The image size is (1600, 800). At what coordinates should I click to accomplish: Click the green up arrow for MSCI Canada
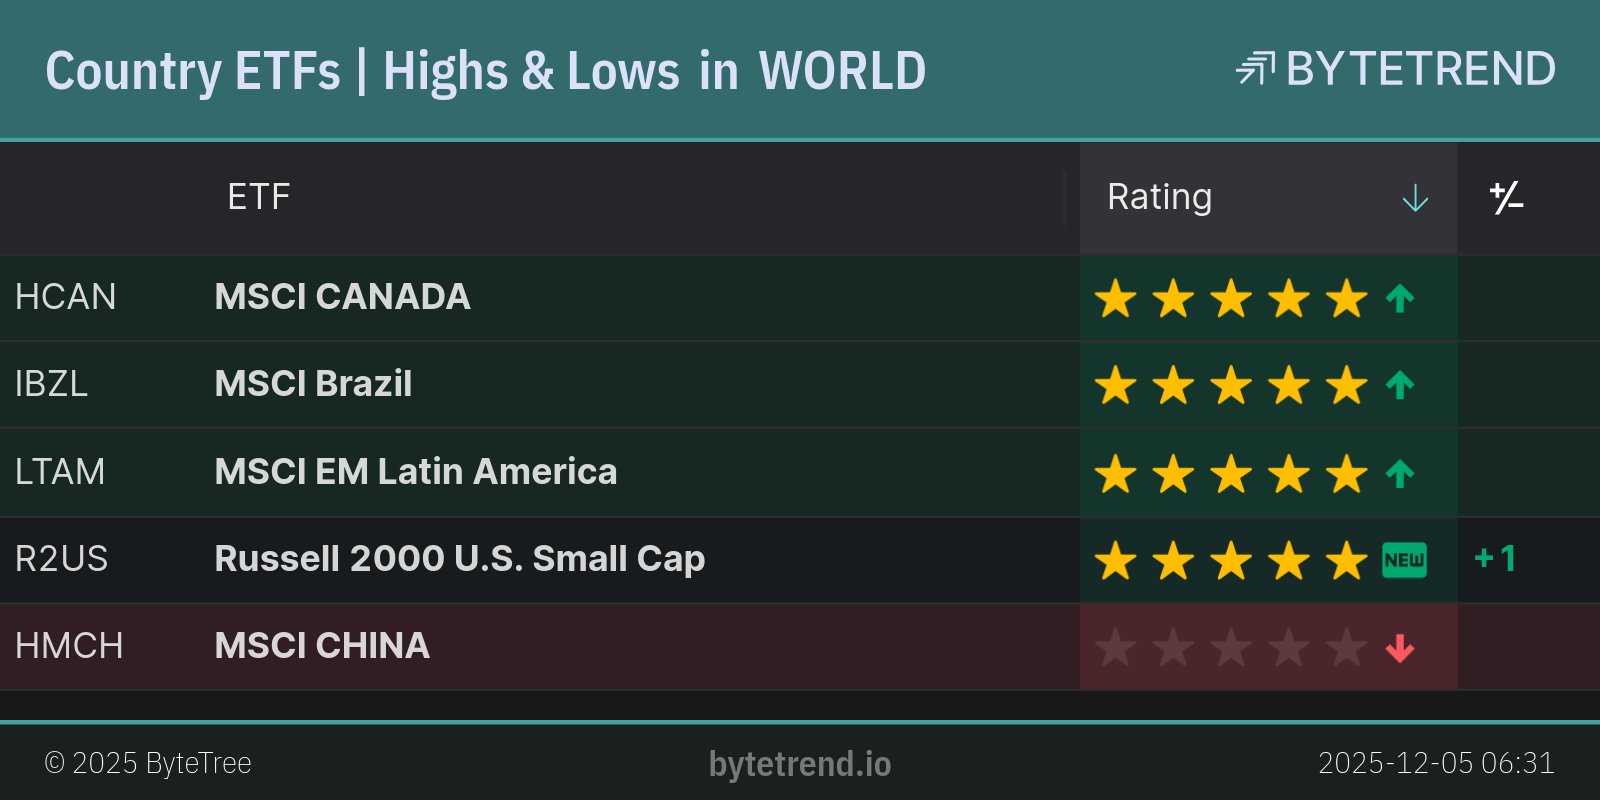tap(1400, 298)
